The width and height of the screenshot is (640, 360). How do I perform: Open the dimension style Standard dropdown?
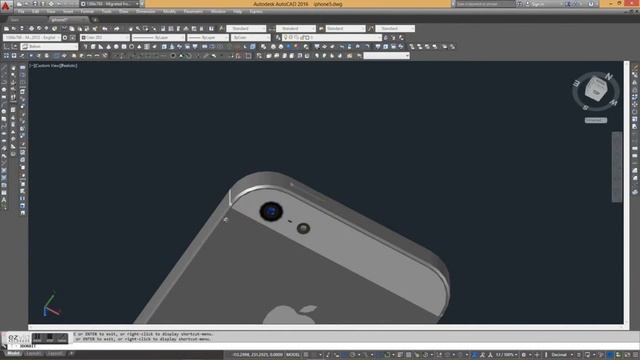(296, 29)
